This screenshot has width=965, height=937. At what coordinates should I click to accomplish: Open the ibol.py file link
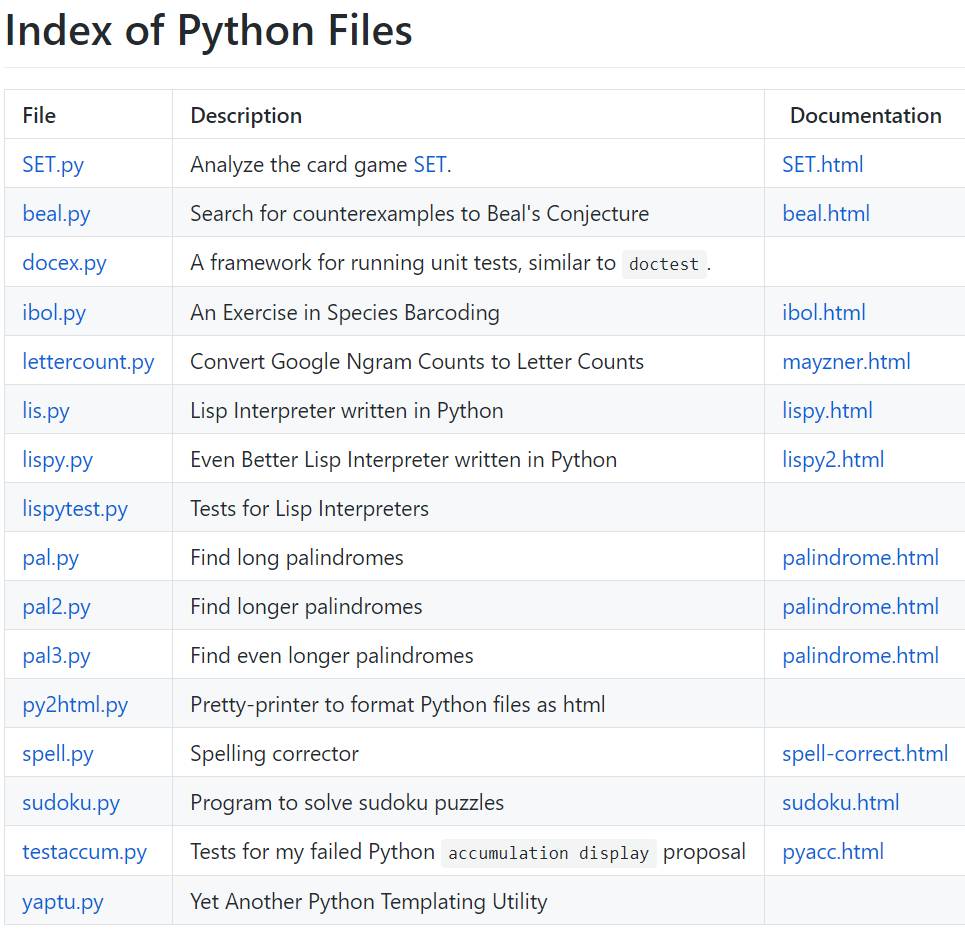[x=54, y=312]
